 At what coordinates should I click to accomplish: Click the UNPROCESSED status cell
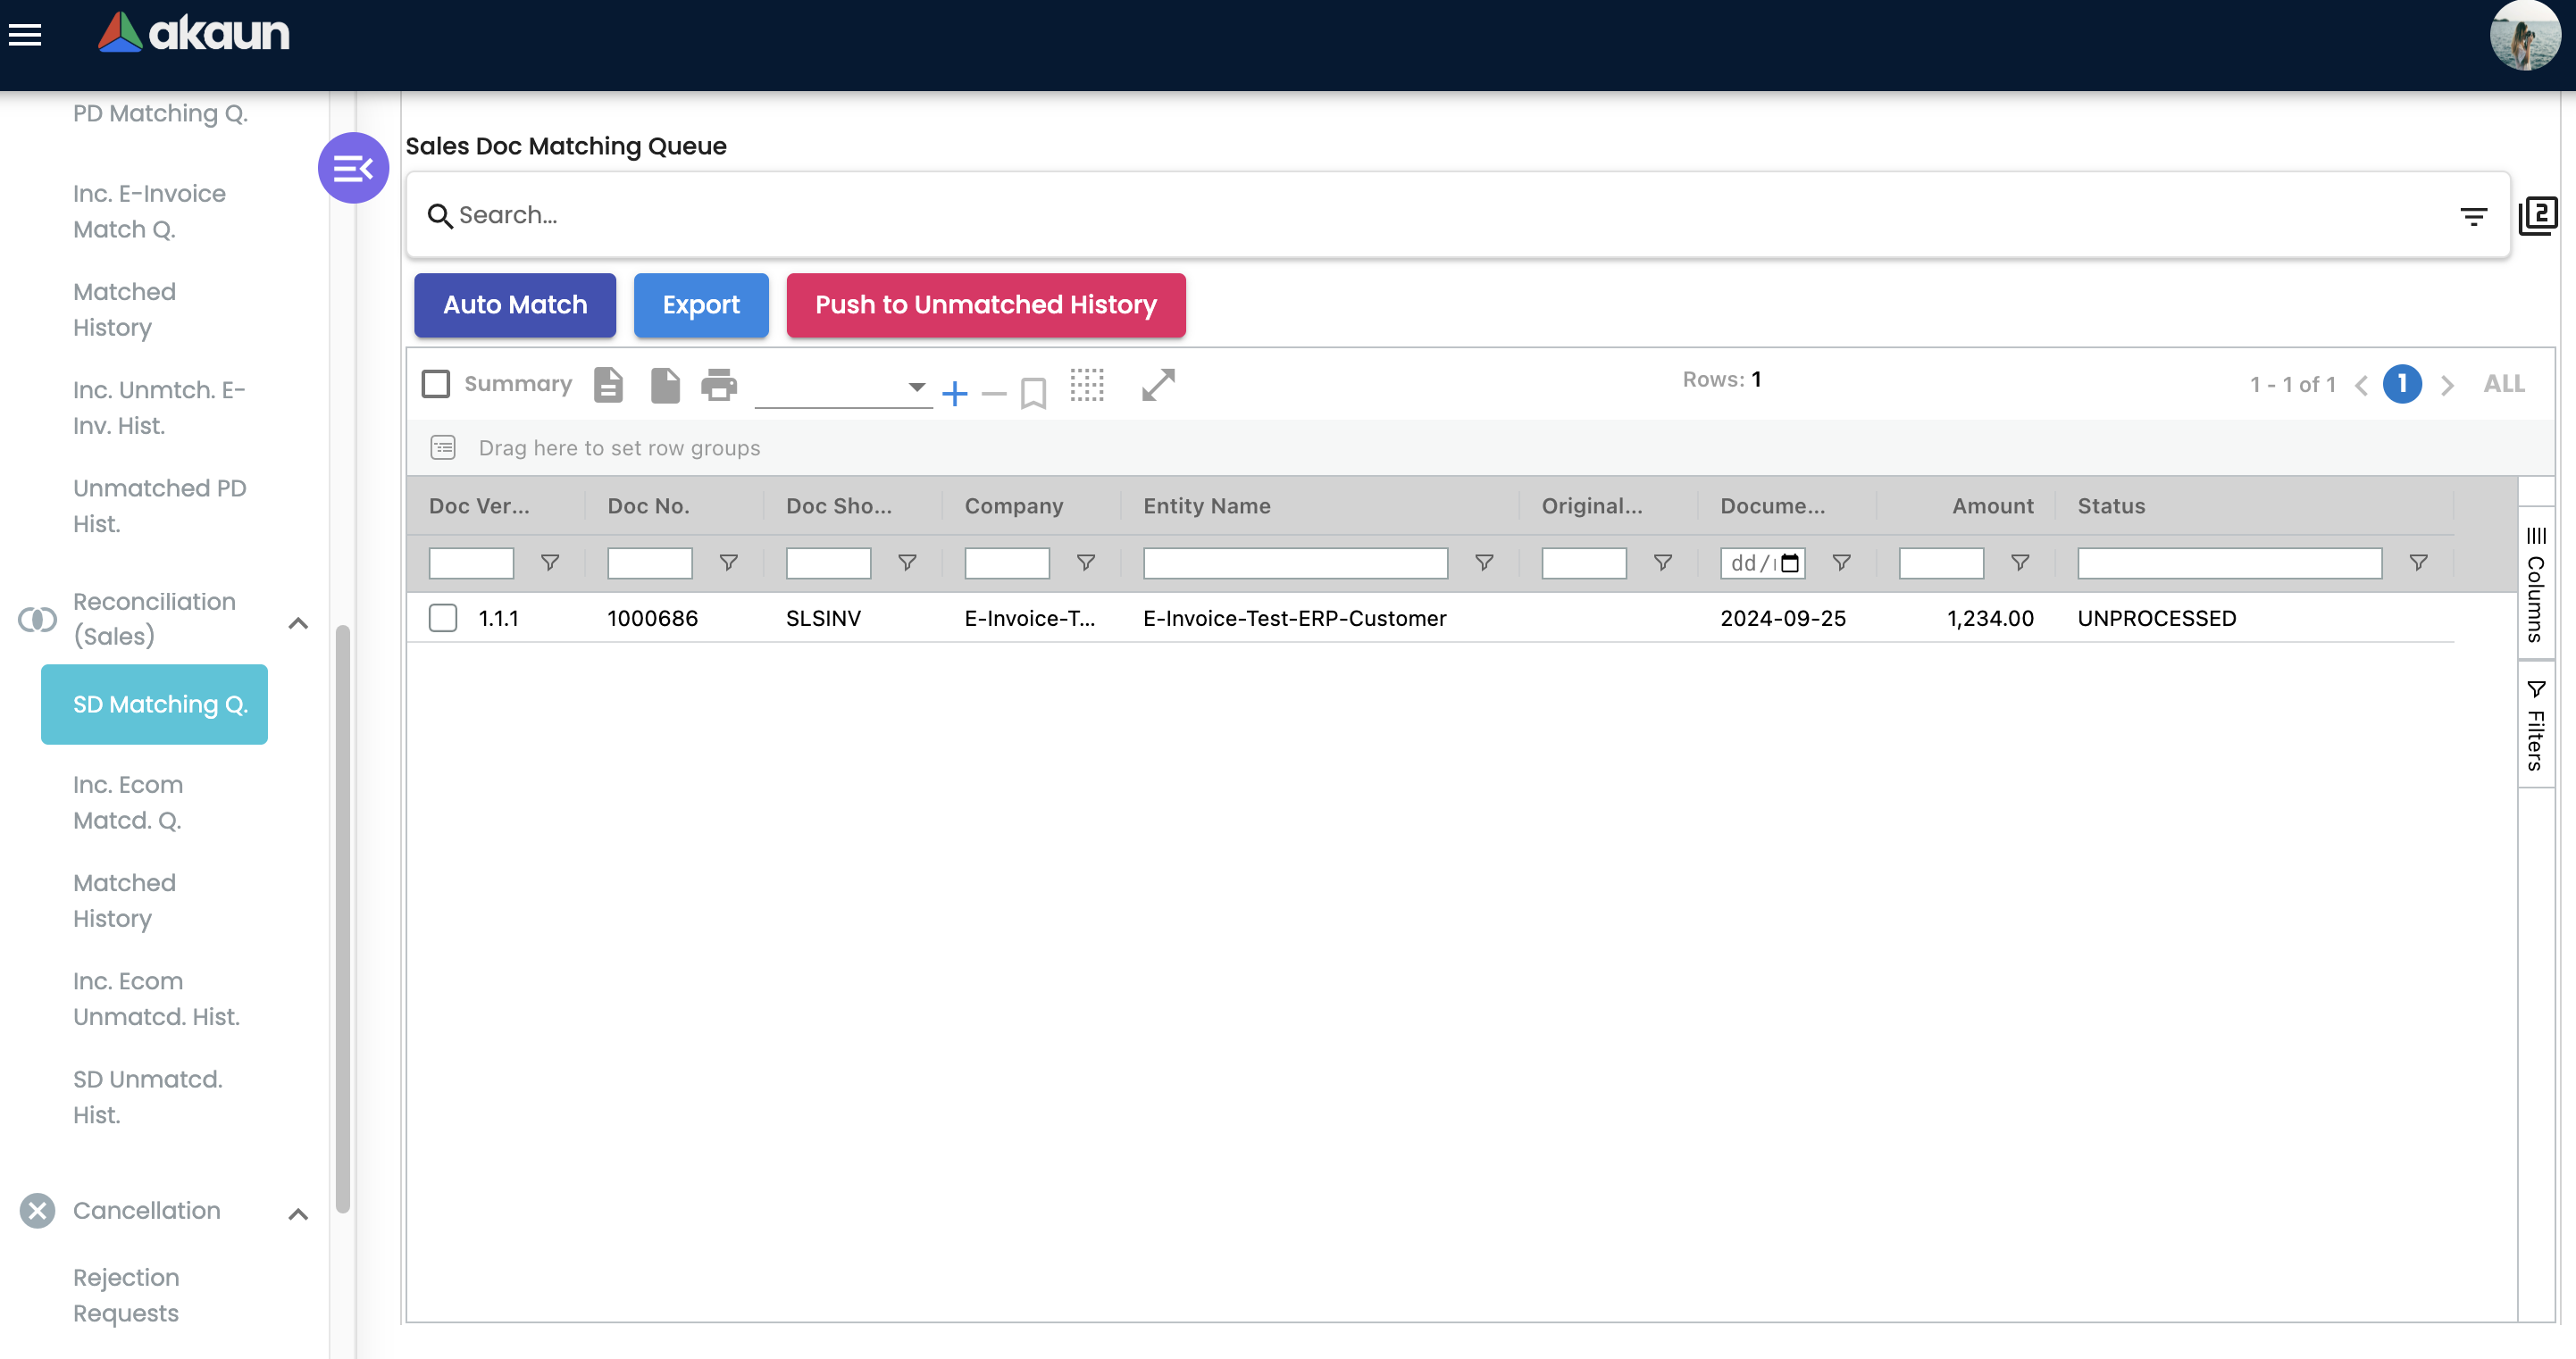tap(2157, 618)
